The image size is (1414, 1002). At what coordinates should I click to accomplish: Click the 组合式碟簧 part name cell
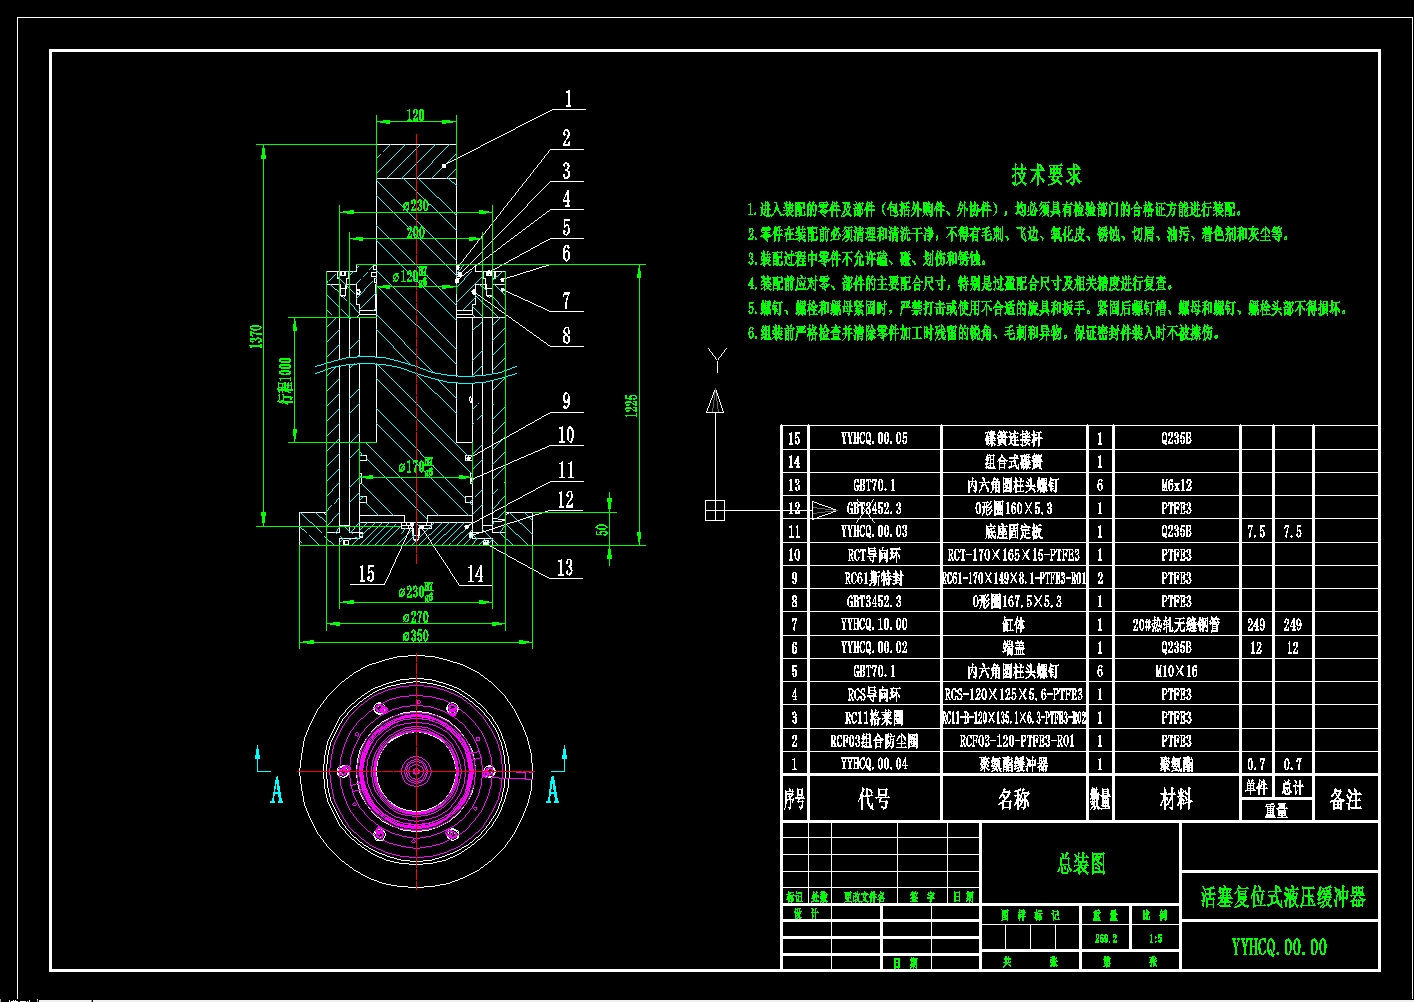pos(1013,462)
